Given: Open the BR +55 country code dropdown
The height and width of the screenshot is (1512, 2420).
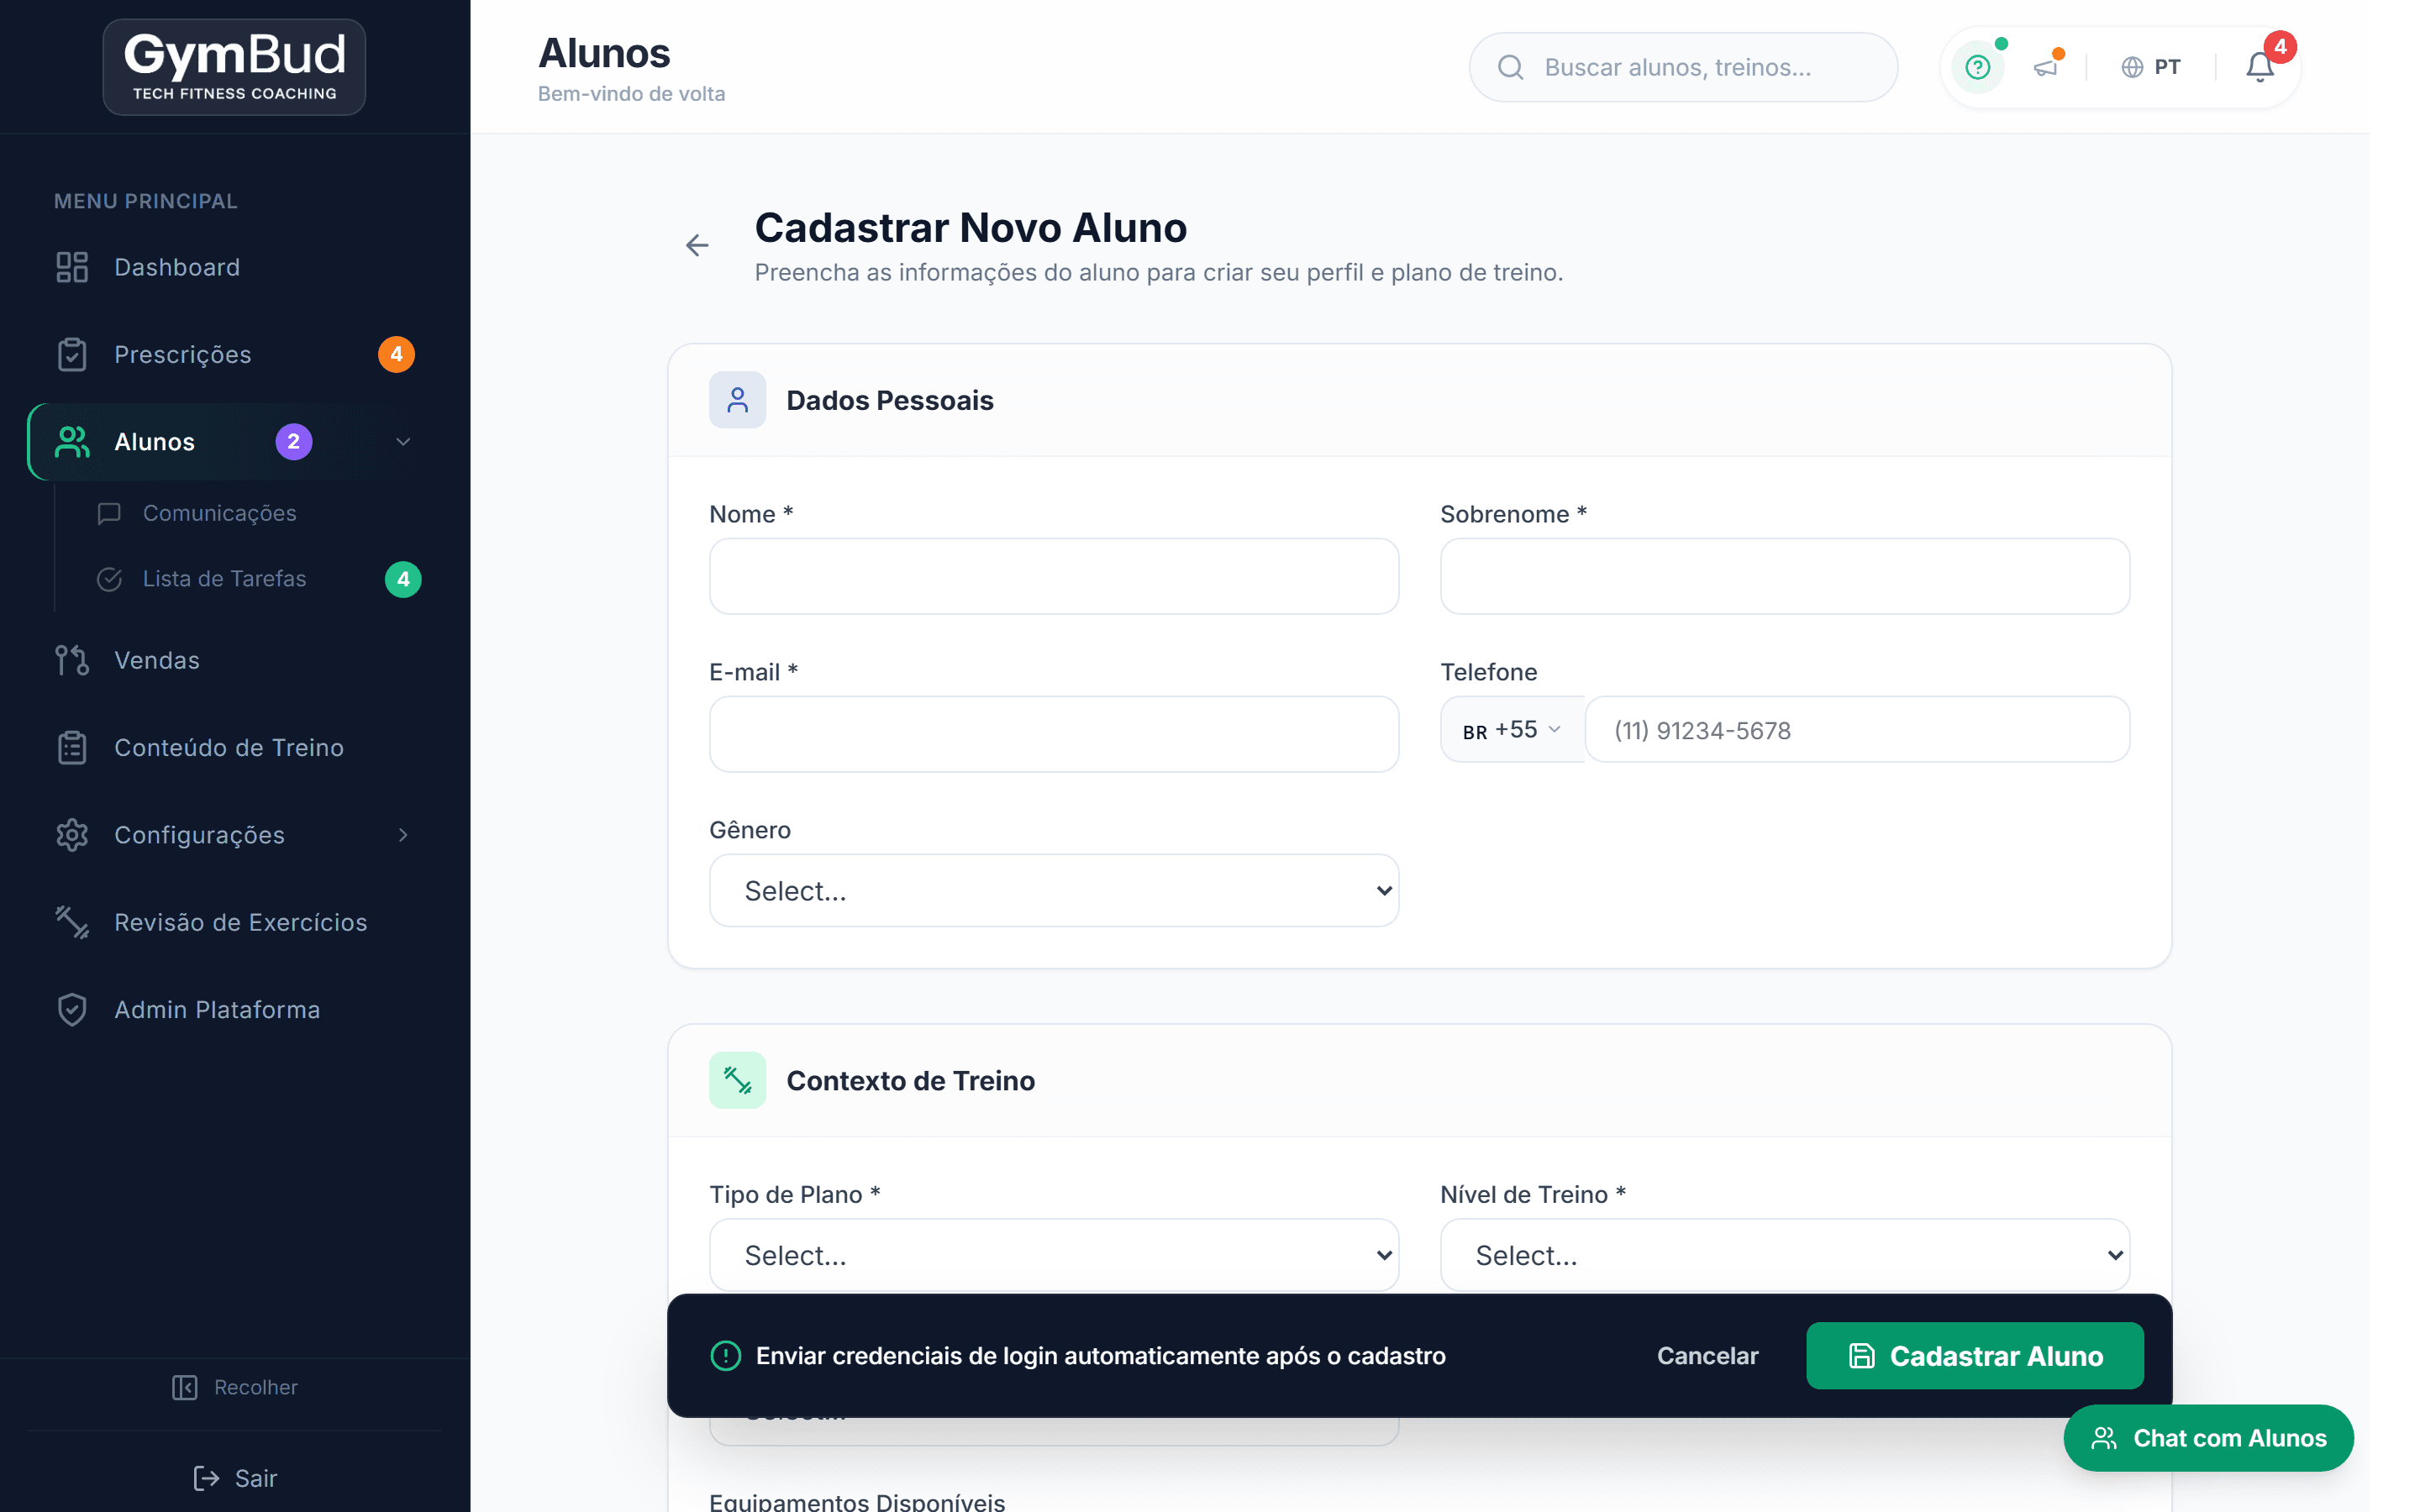Looking at the screenshot, I should coord(1512,730).
